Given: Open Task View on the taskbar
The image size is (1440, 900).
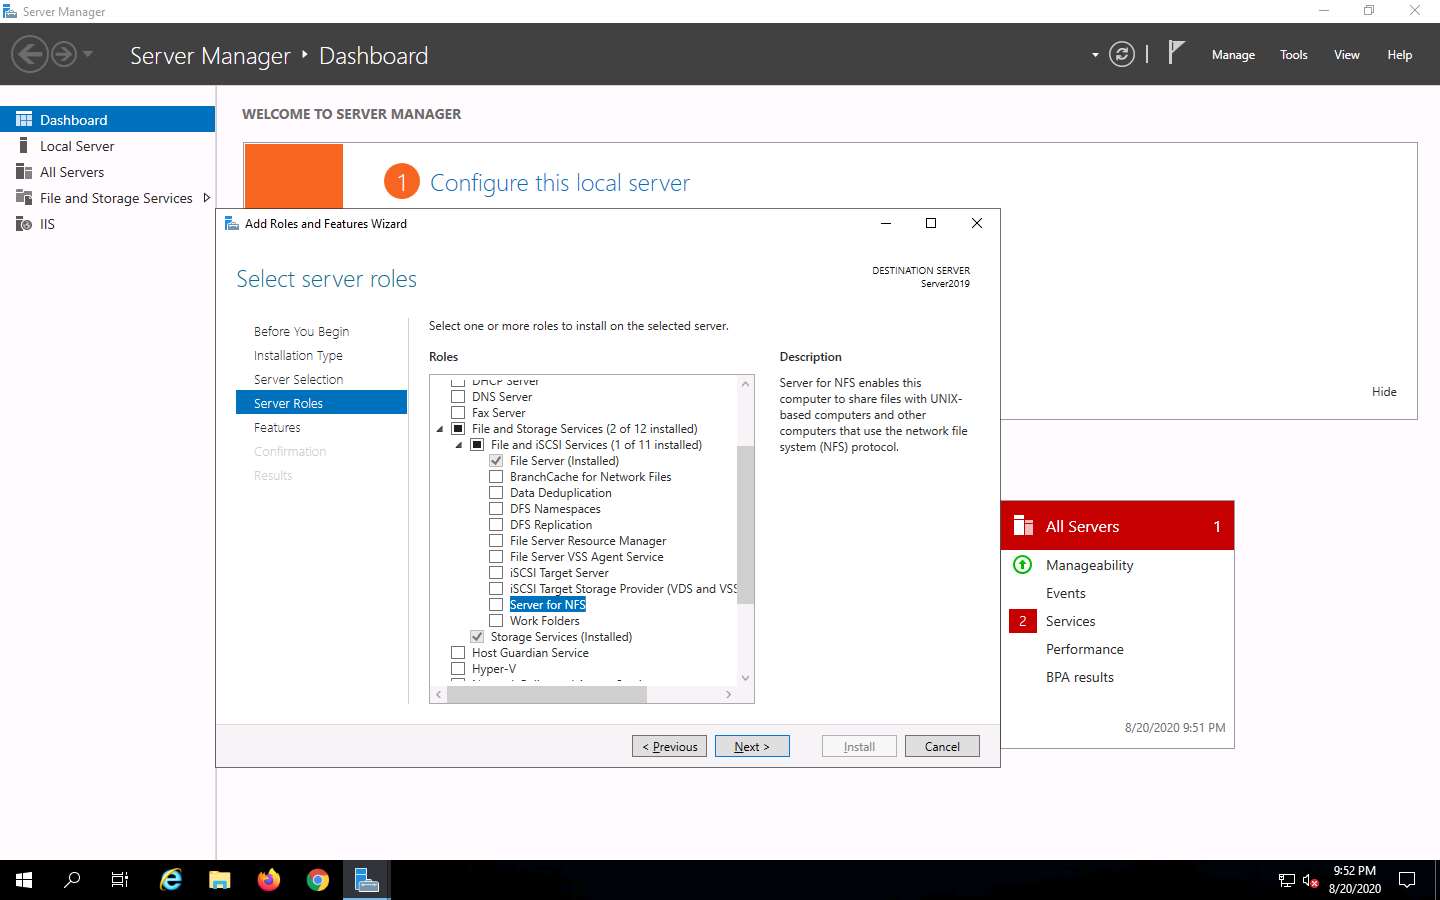Looking at the screenshot, I should coord(120,880).
